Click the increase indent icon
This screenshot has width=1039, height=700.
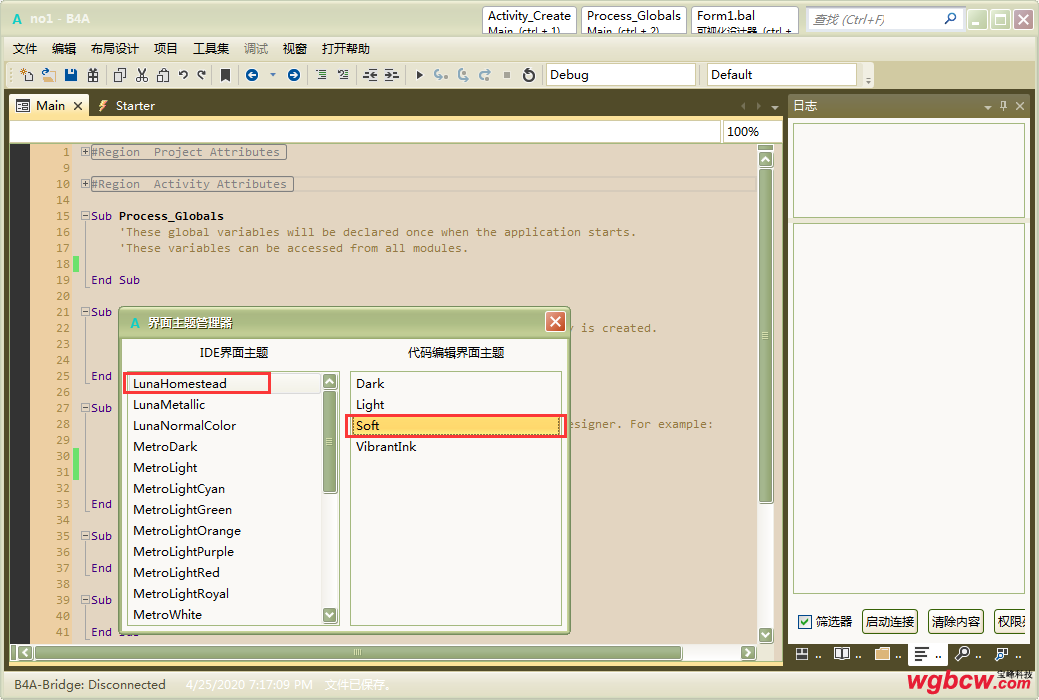392,75
